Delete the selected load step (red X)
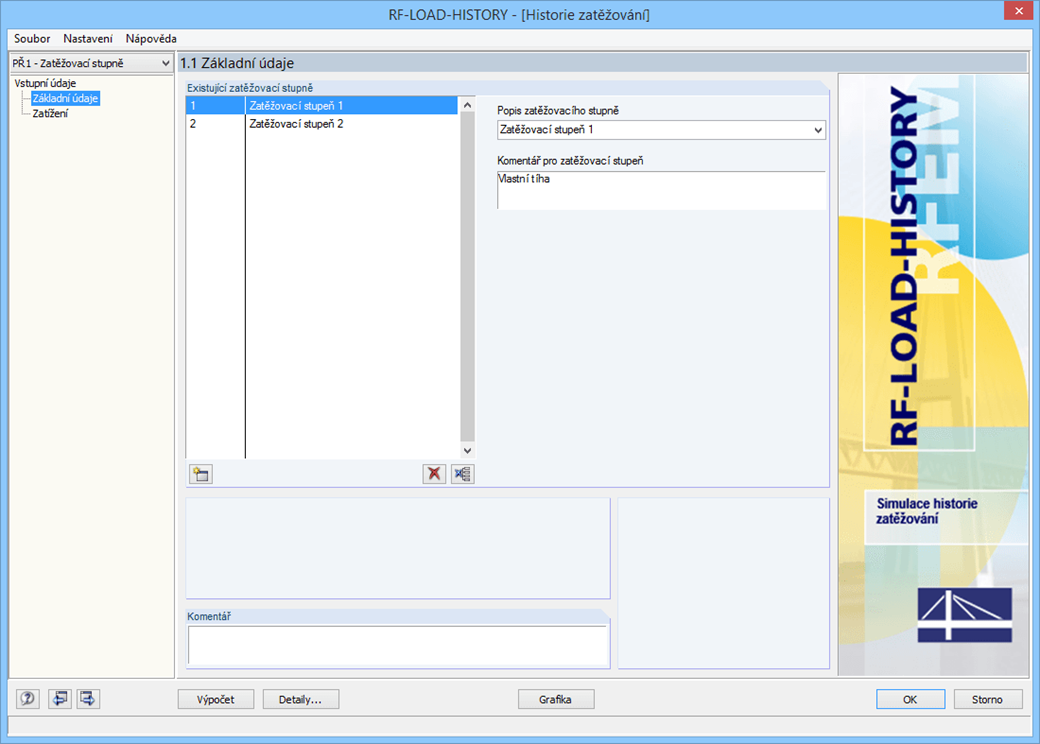Viewport: 1040px width, 744px height. point(434,474)
